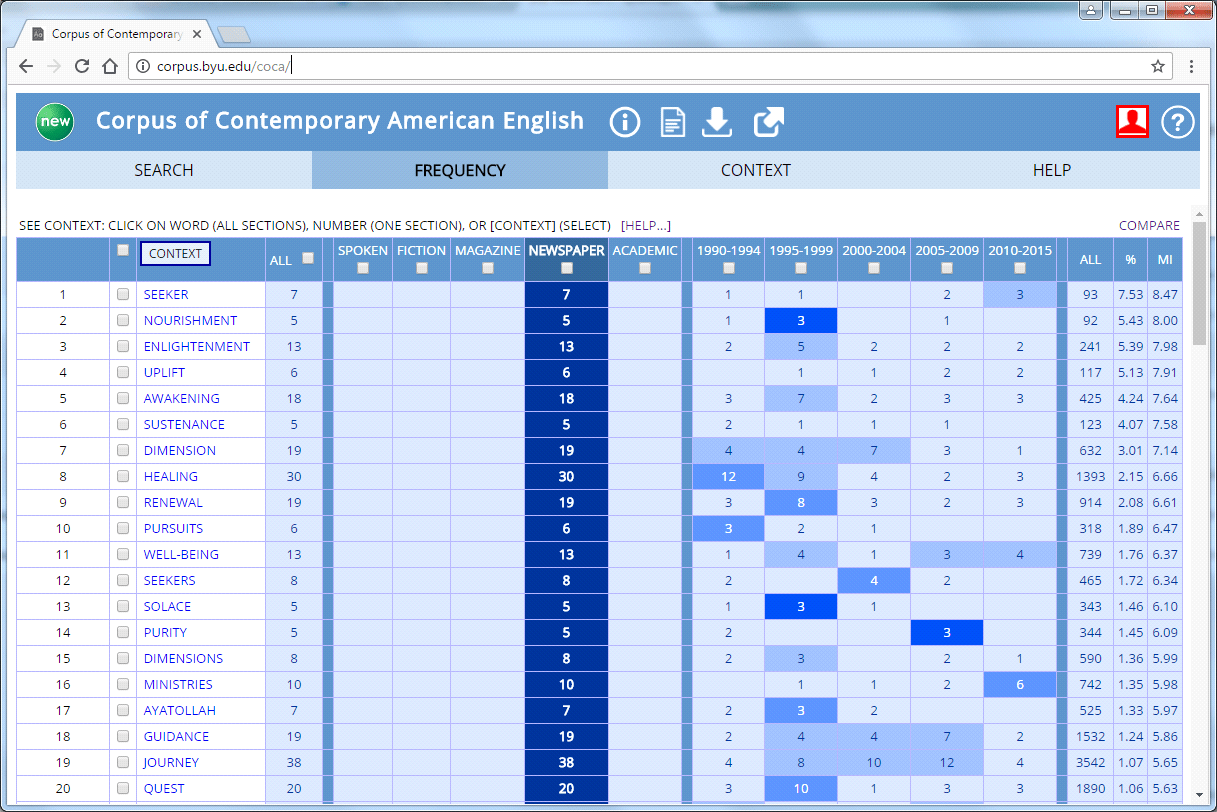The image size is (1217, 812).
Task: Click the document page icon in header
Action: (673, 122)
